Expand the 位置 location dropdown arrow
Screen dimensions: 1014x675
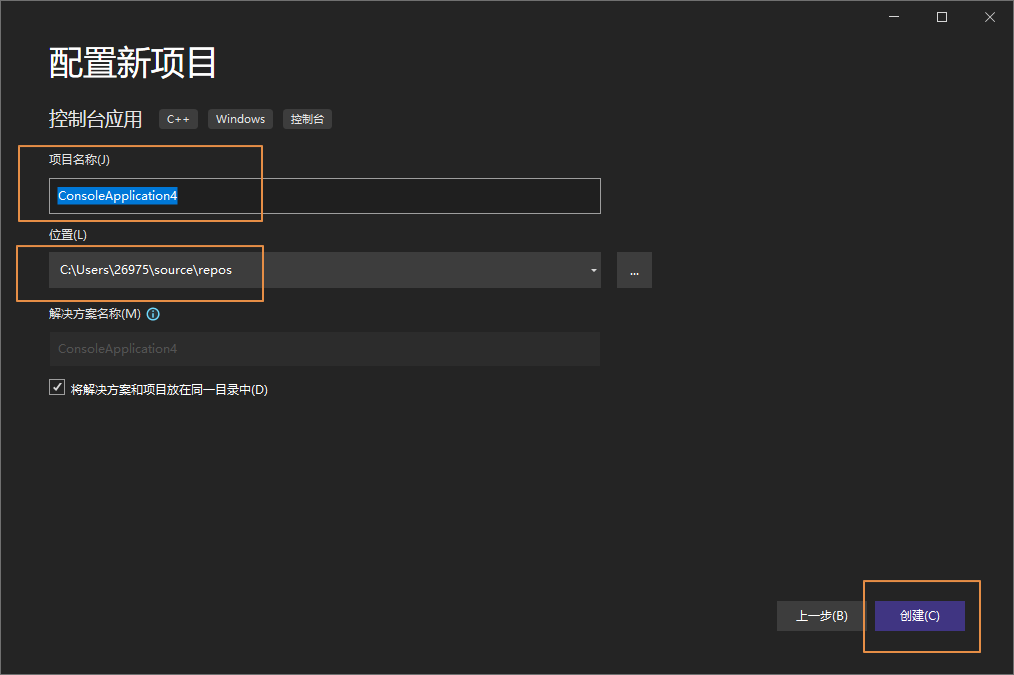592,270
